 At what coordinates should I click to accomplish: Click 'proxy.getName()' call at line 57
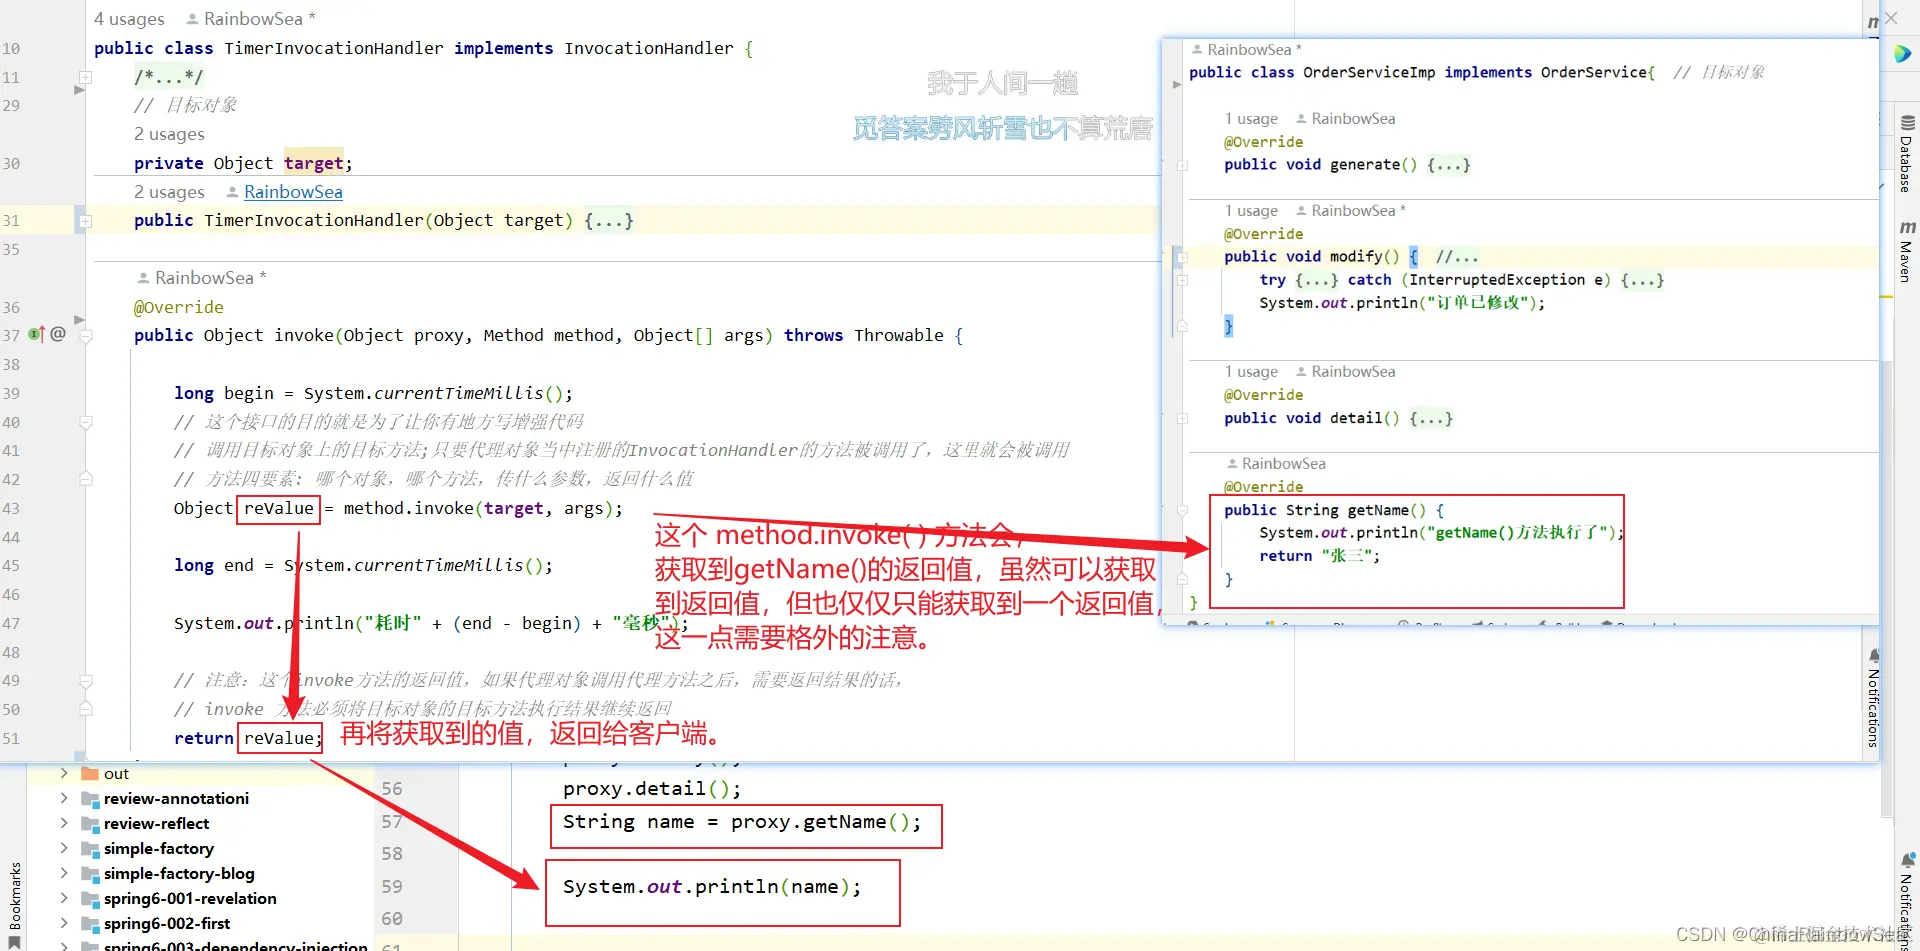click(820, 822)
